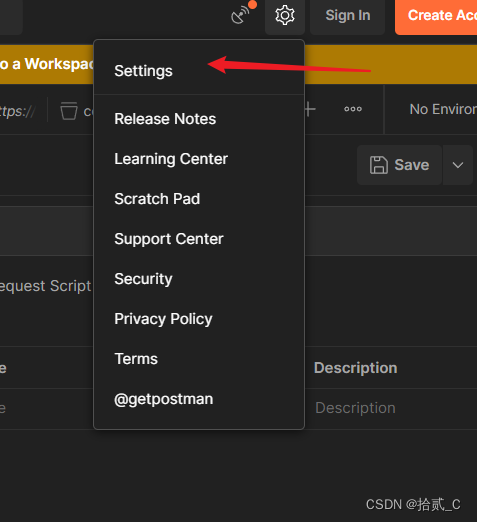Click the Create Account button
The height and width of the screenshot is (522, 477).
coord(436,15)
